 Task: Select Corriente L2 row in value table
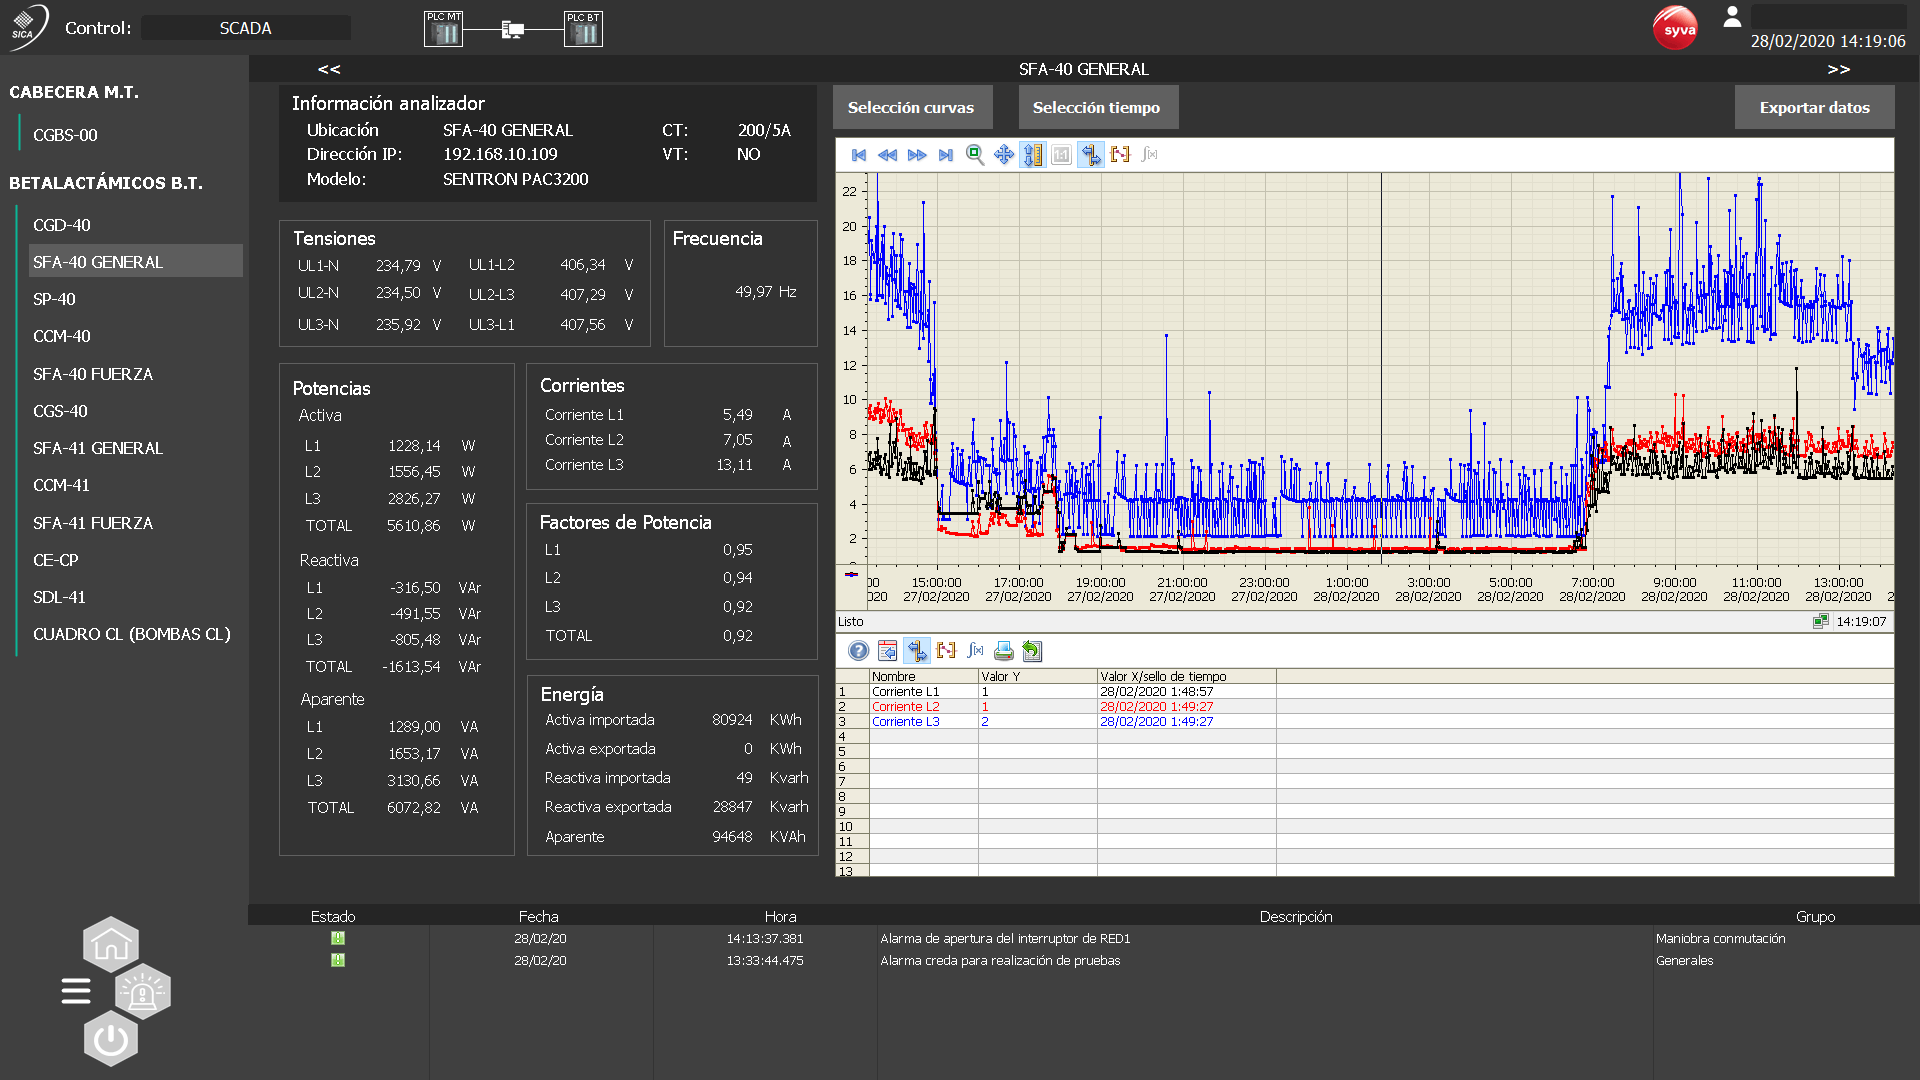click(906, 706)
